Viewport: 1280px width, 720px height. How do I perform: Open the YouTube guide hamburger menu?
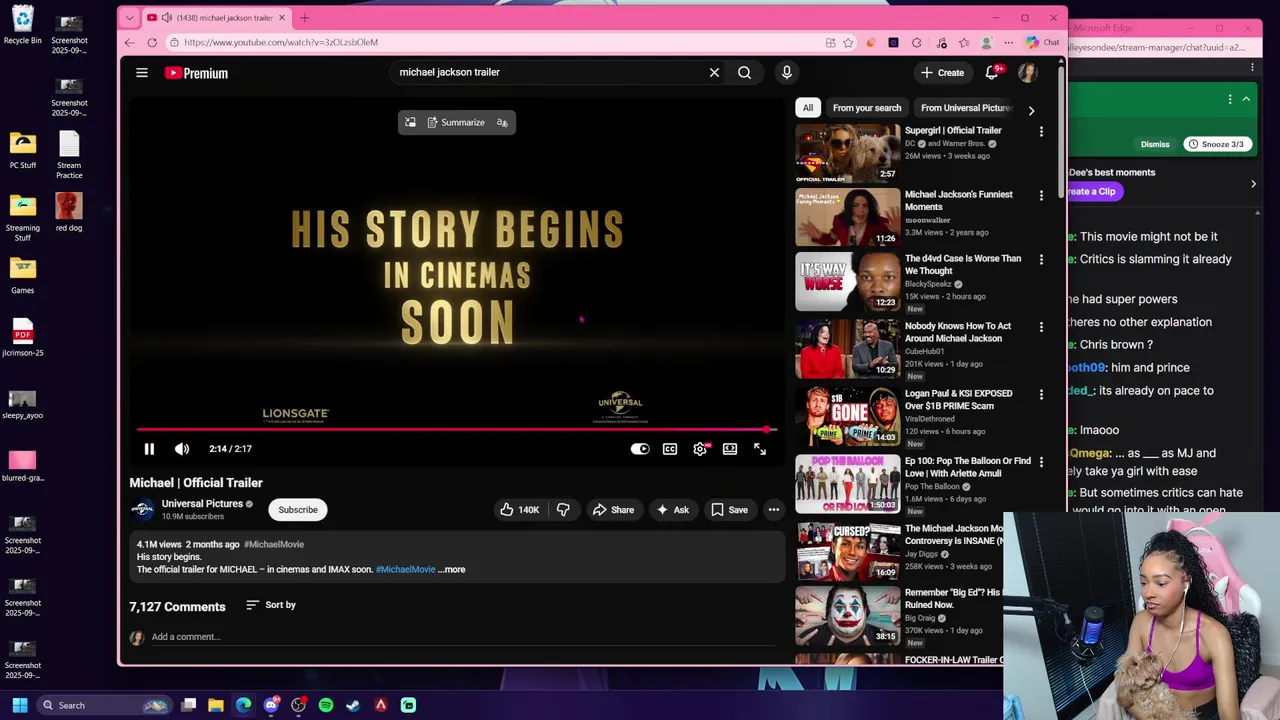pyautogui.click(x=142, y=73)
